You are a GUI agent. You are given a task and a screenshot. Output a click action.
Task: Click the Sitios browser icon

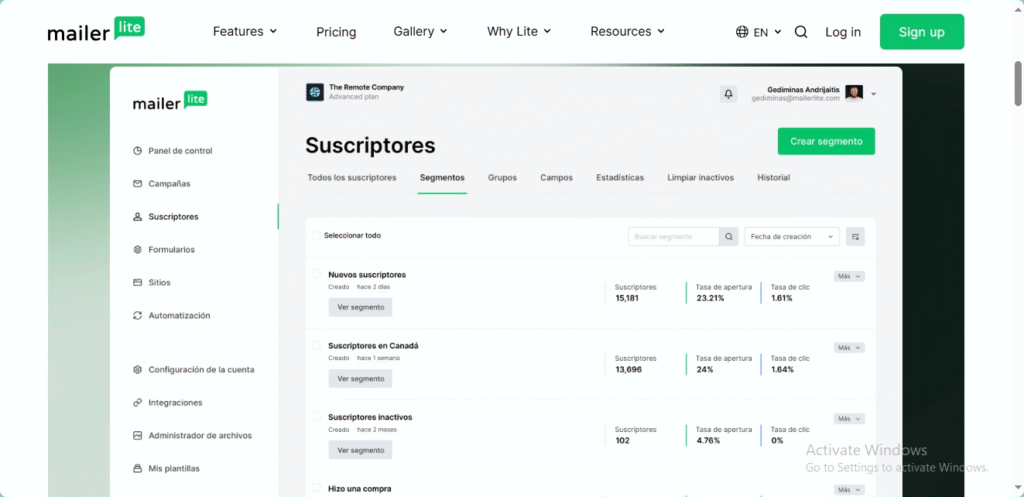click(x=137, y=283)
